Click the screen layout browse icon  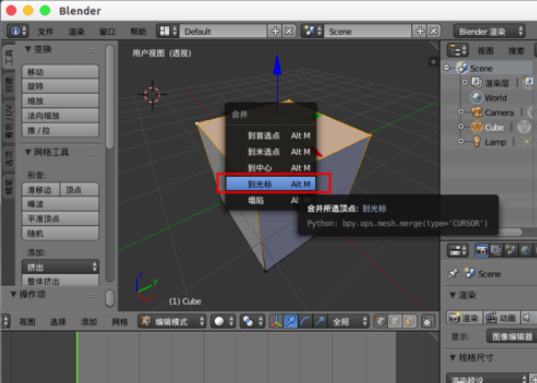click(x=167, y=31)
